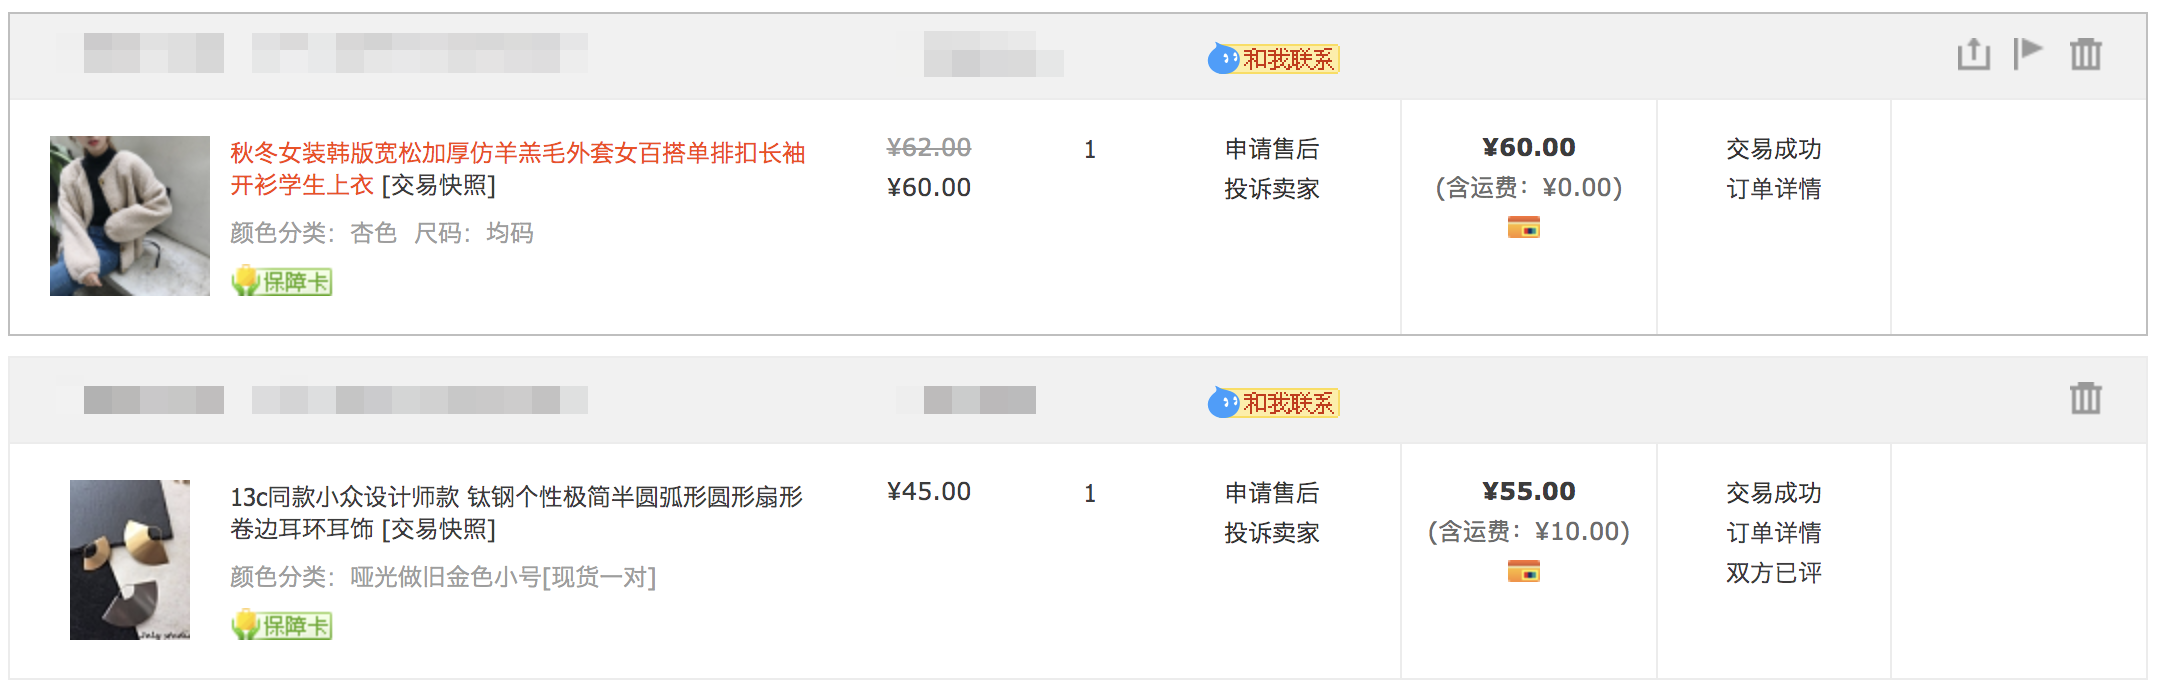2164x694 pixels.
Task: Click 申请售后 for the earrings order
Action: (1271, 493)
